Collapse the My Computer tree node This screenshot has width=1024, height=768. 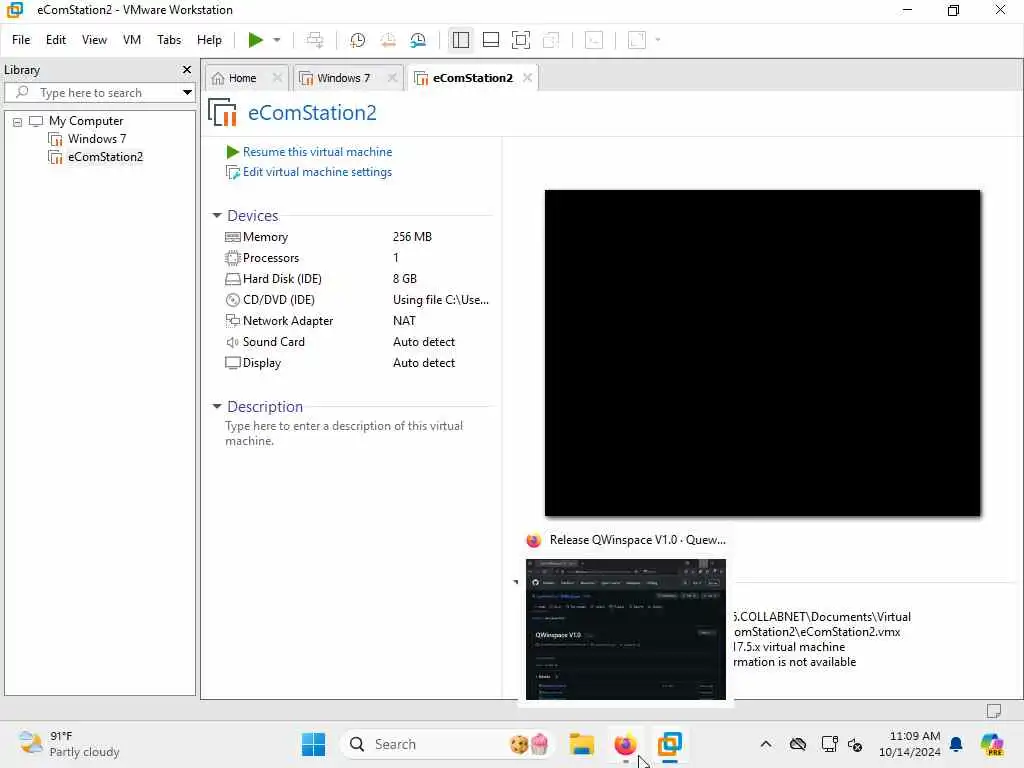tap(18, 121)
